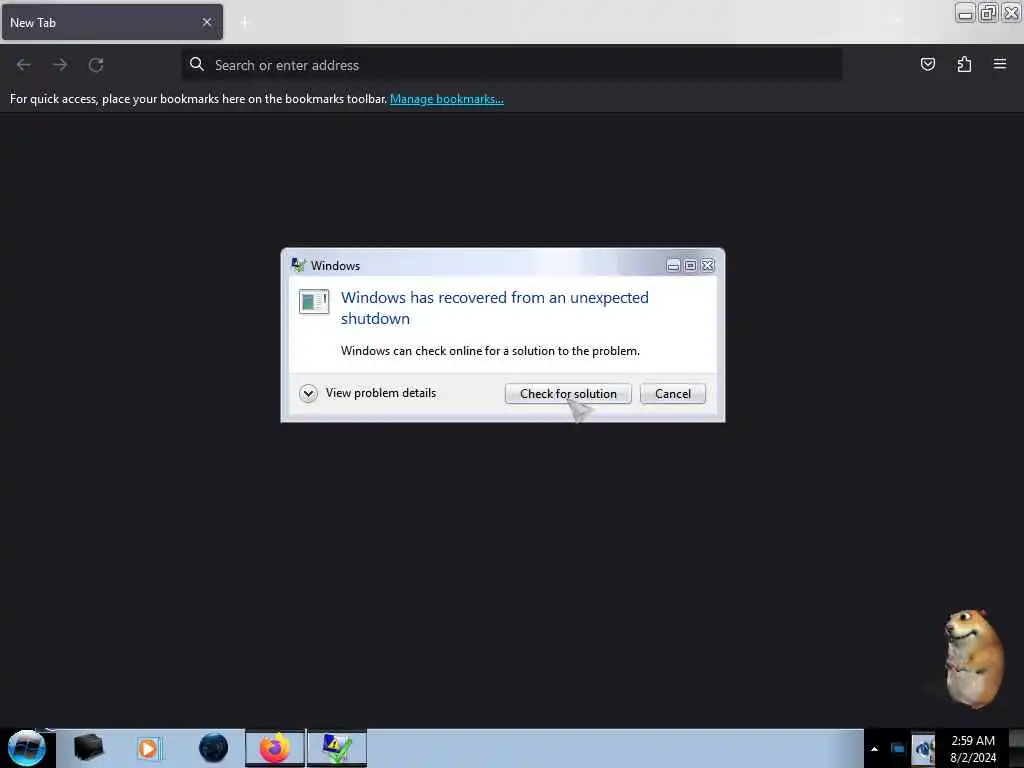1024x768 pixels.
Task: Click Cancel in the Windows dialog
Action: 673,394
